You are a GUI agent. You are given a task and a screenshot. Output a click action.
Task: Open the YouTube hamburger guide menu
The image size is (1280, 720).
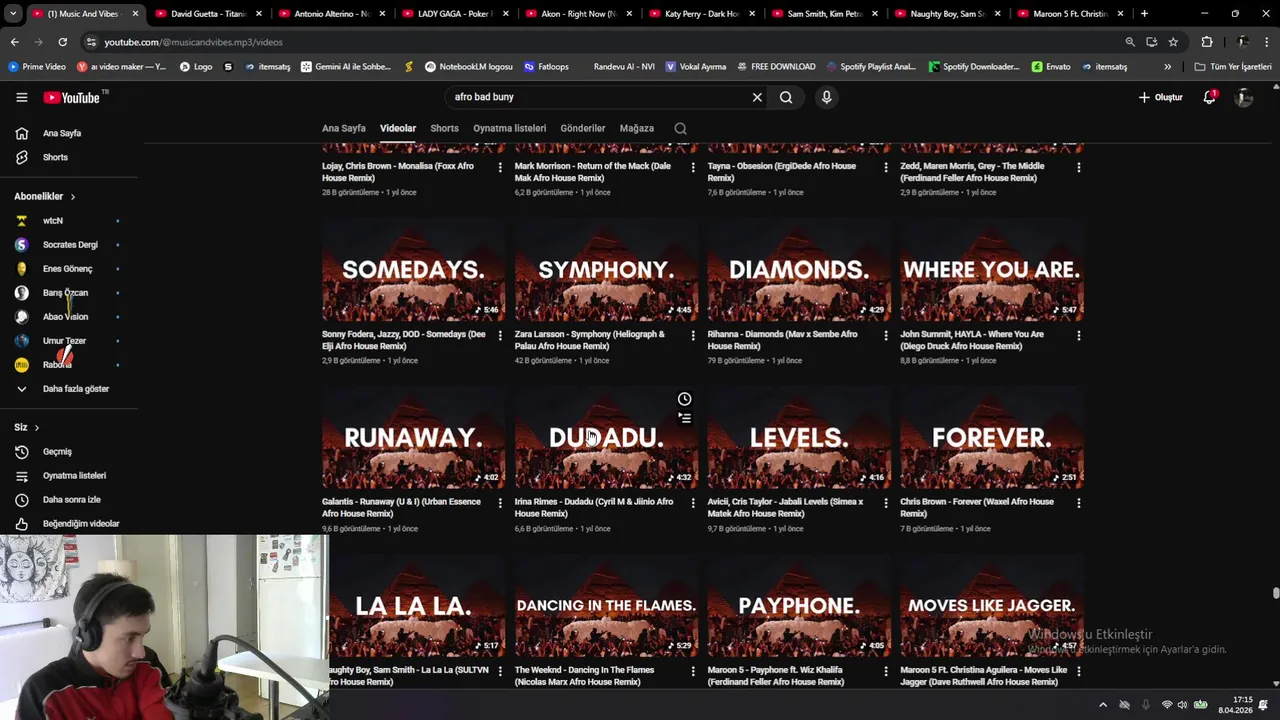(21, 97)
